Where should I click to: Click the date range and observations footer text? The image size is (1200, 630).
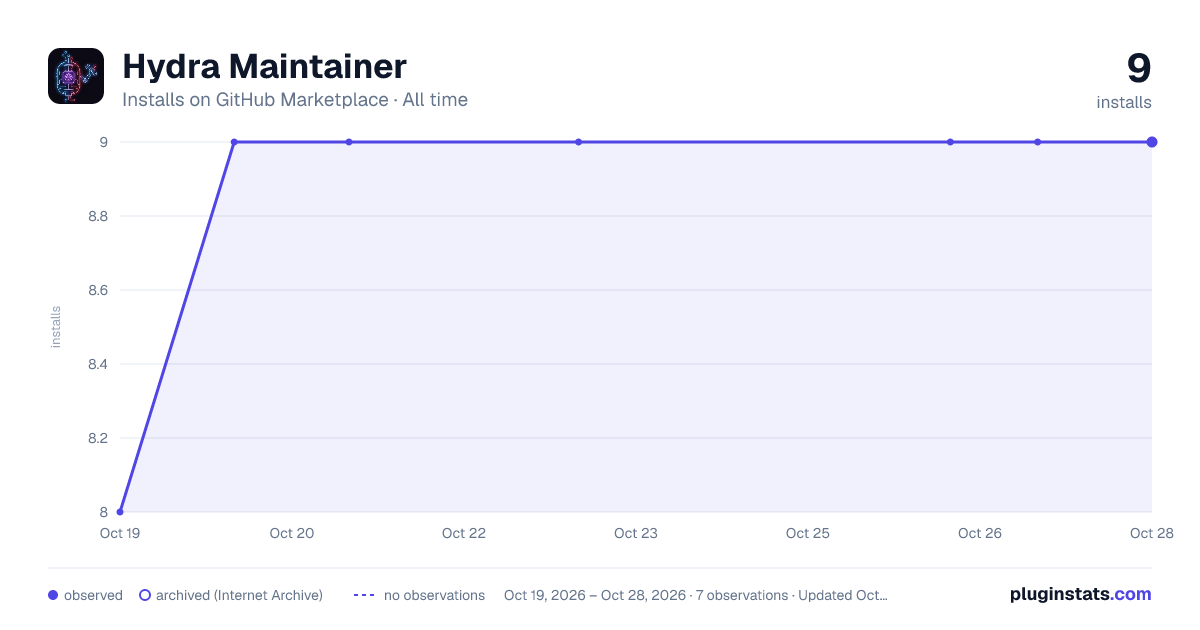coord(696,595)
